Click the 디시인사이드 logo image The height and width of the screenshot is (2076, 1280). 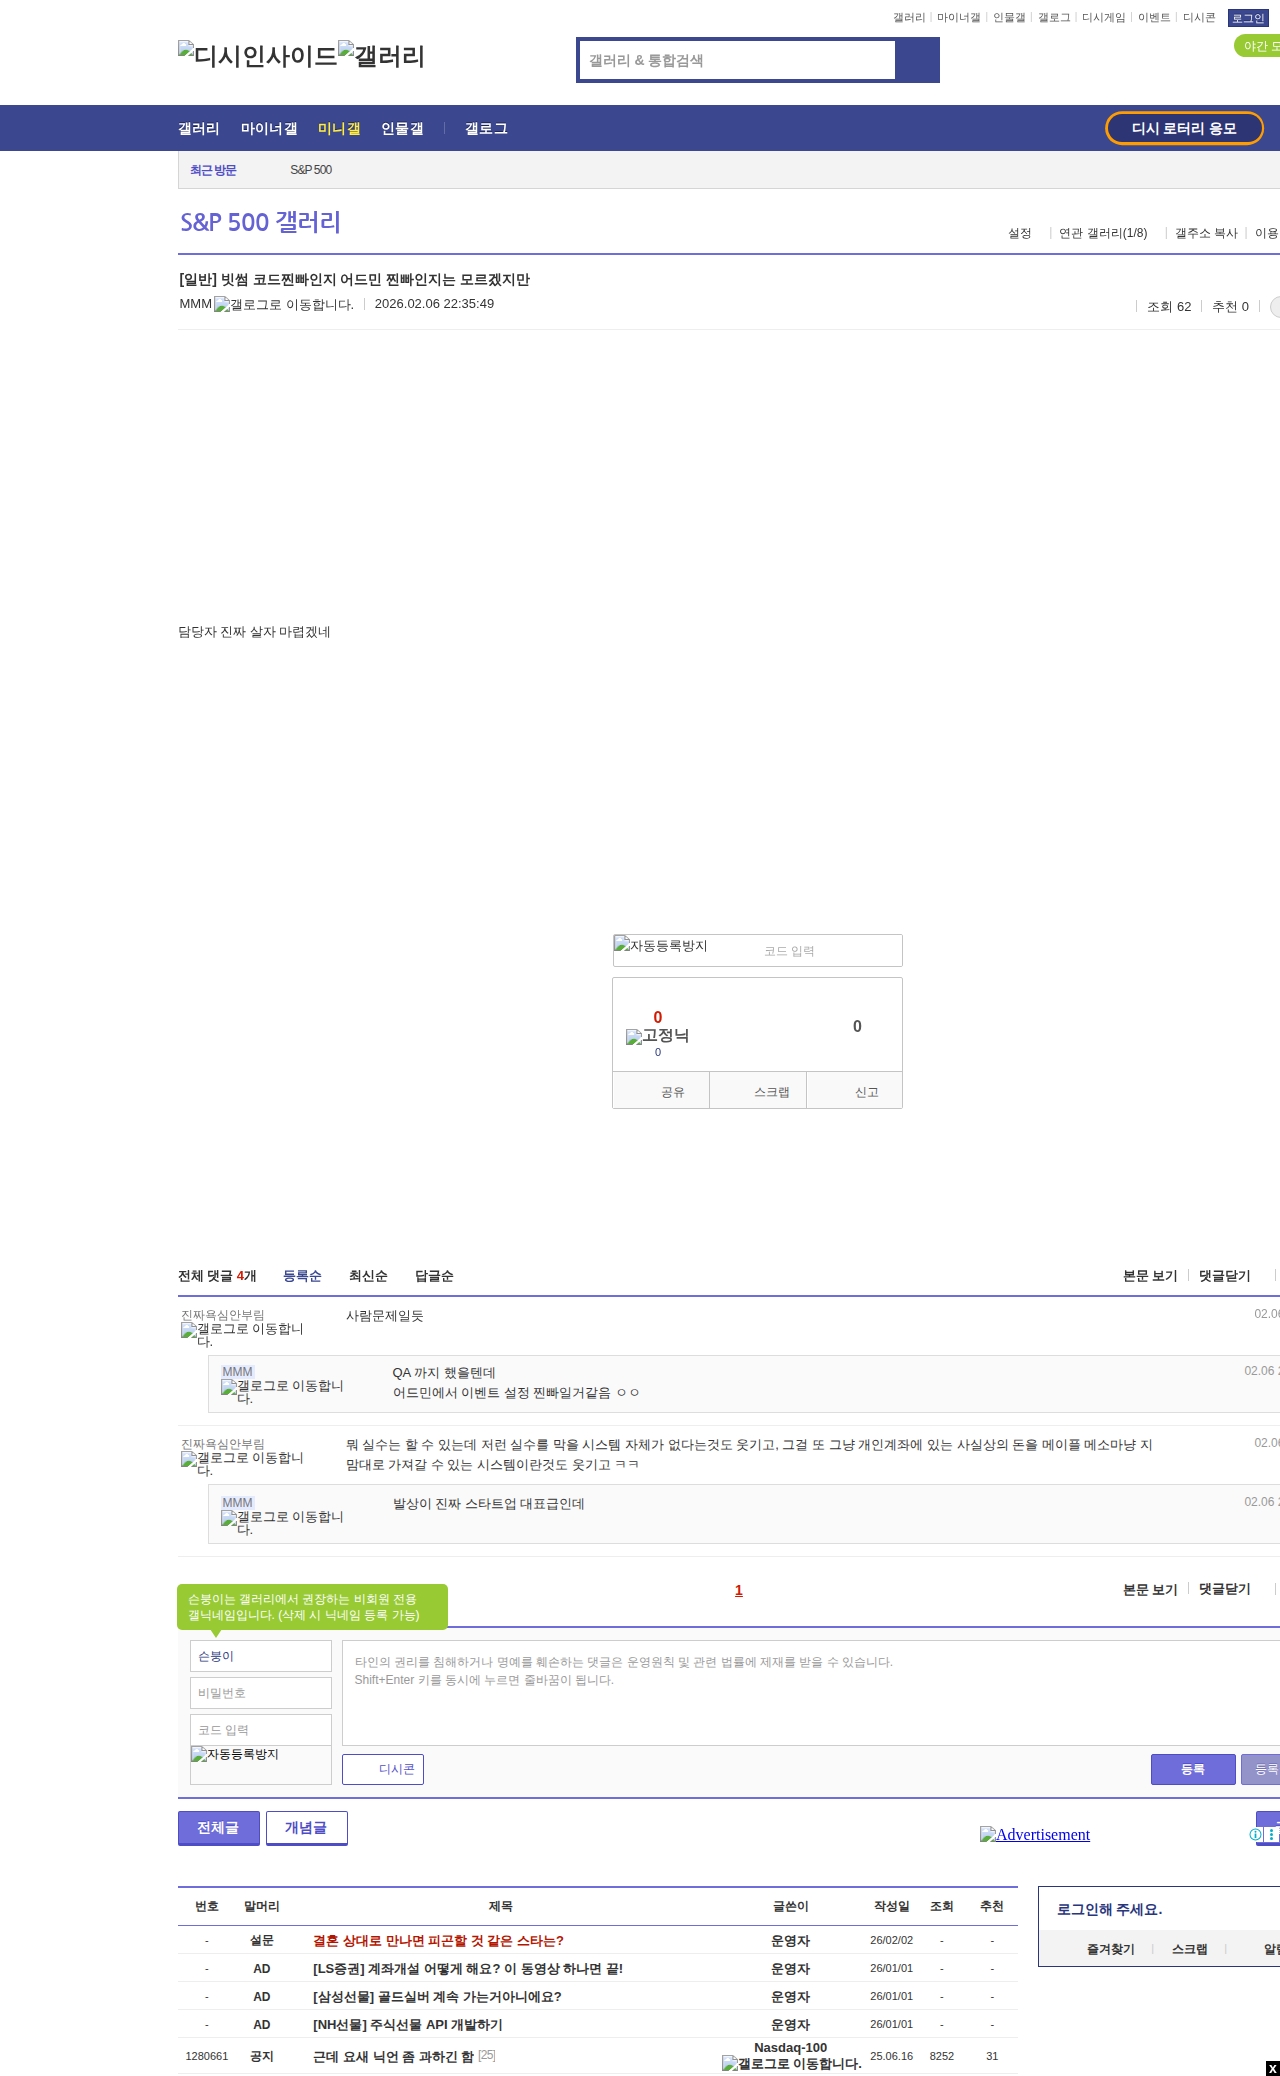(x=258, y=56)
